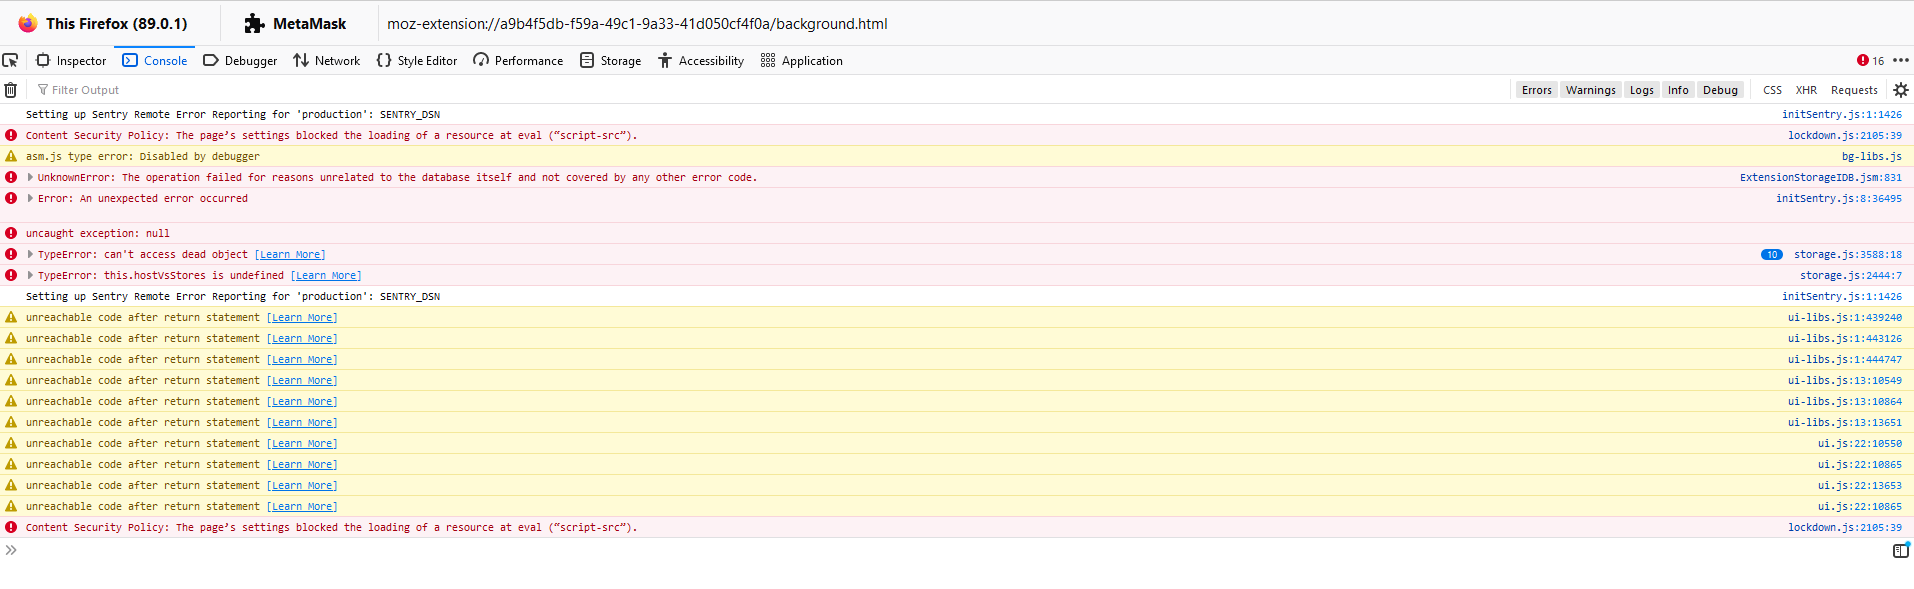Click the console command input line

[x=950, y=550]
